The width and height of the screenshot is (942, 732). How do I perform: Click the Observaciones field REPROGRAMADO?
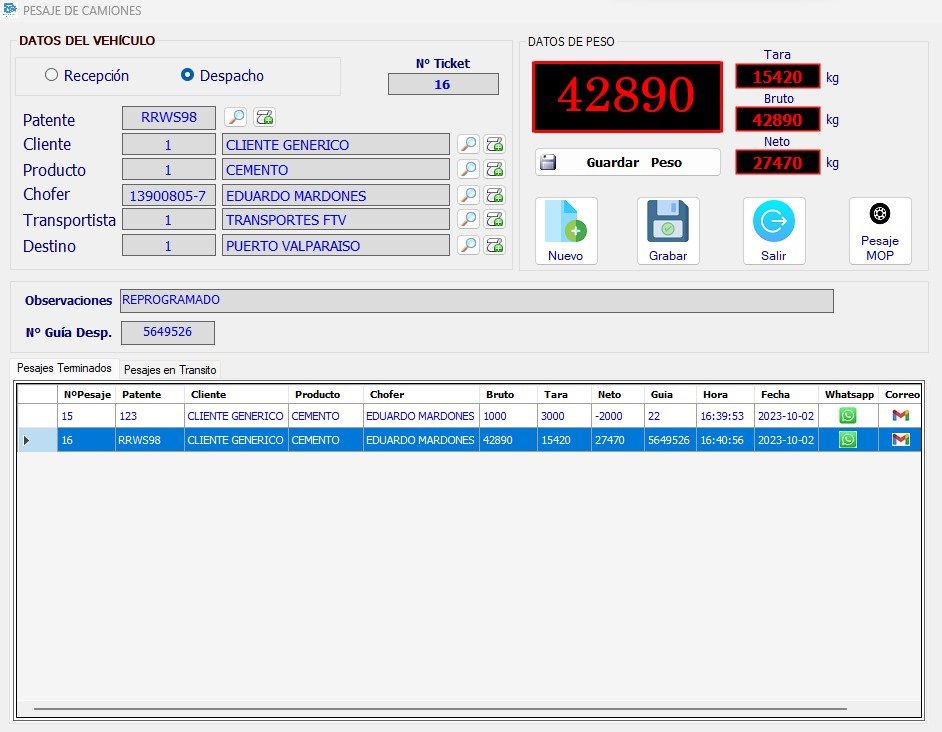[x=476, y=300]
